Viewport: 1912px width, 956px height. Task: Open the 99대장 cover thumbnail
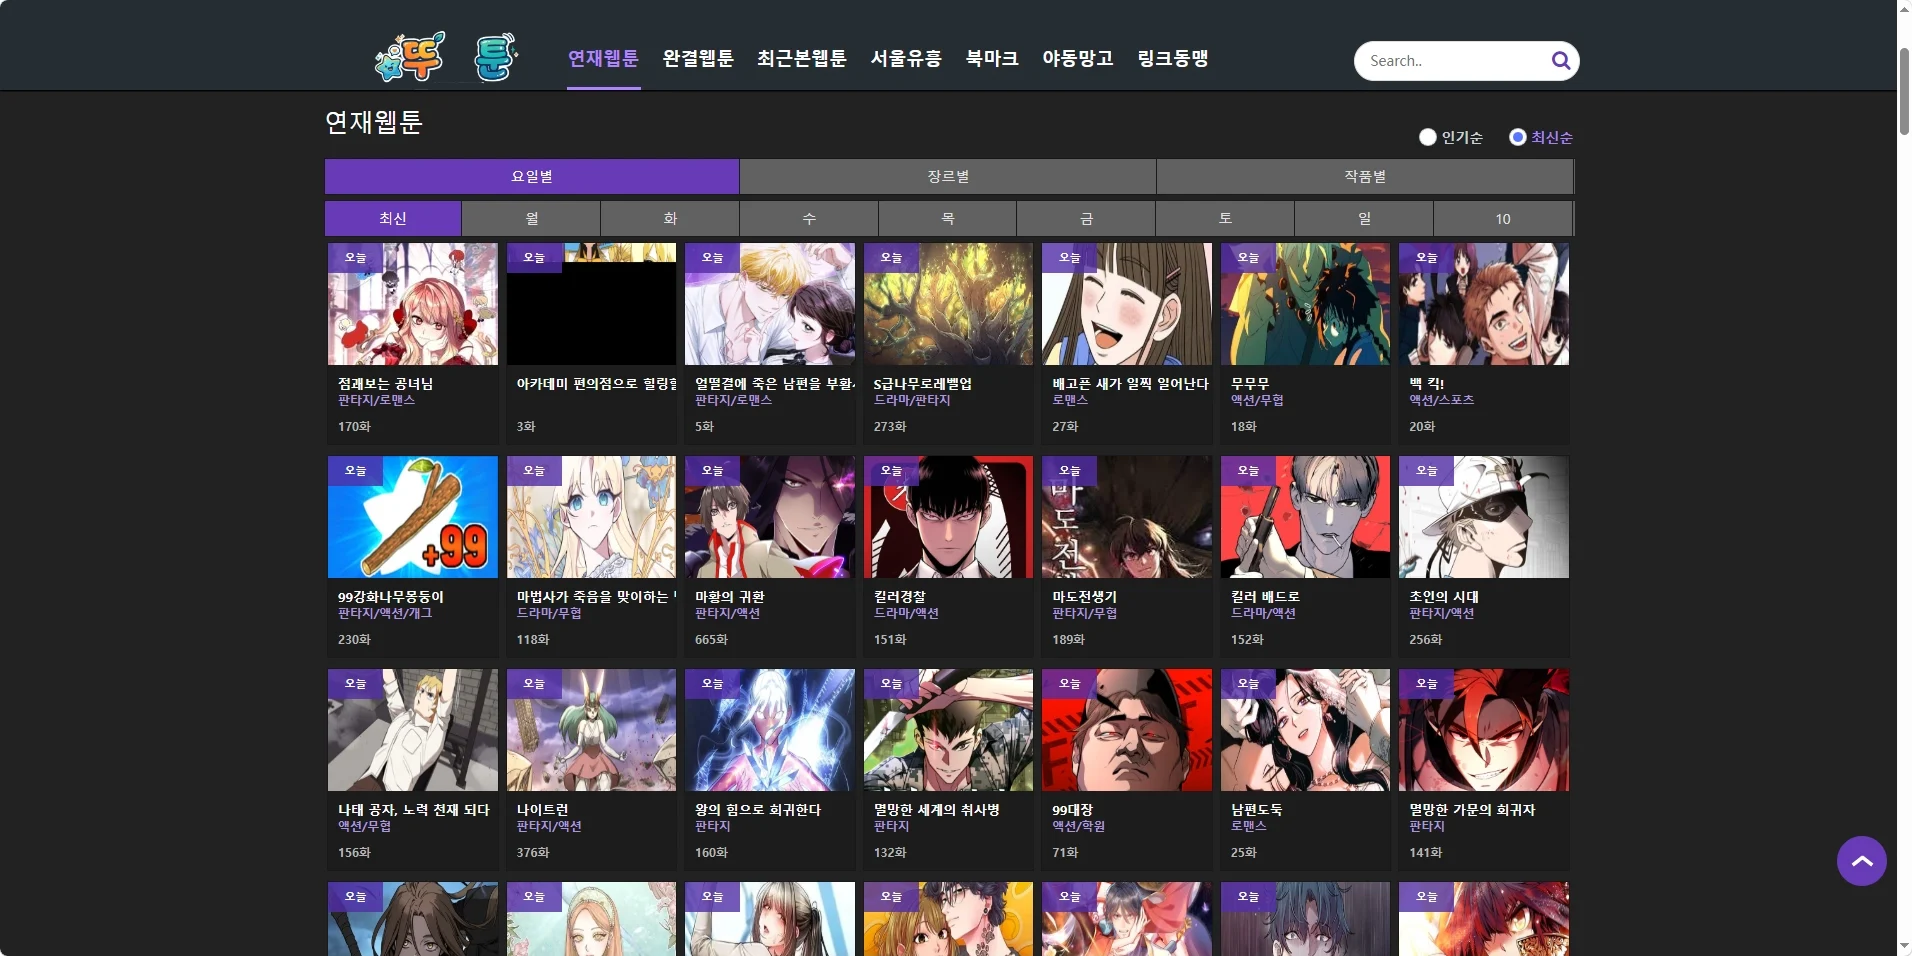click(1127, 730)
